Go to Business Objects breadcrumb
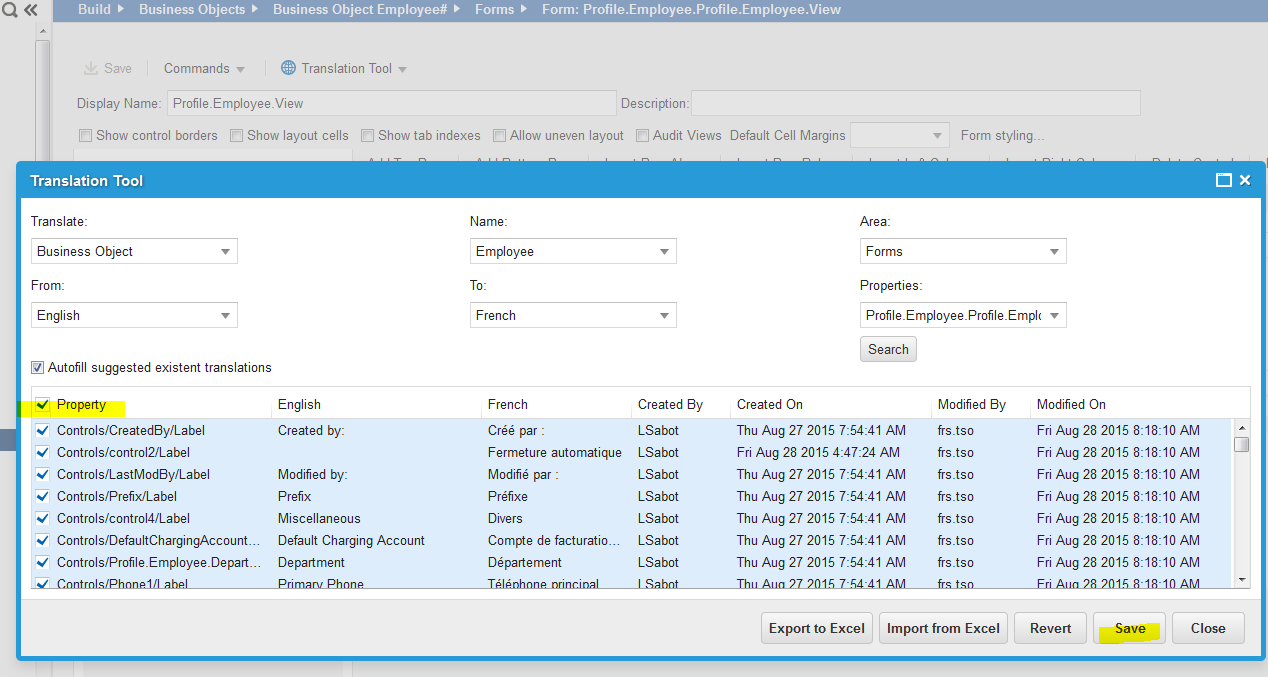 coord(191,10)
